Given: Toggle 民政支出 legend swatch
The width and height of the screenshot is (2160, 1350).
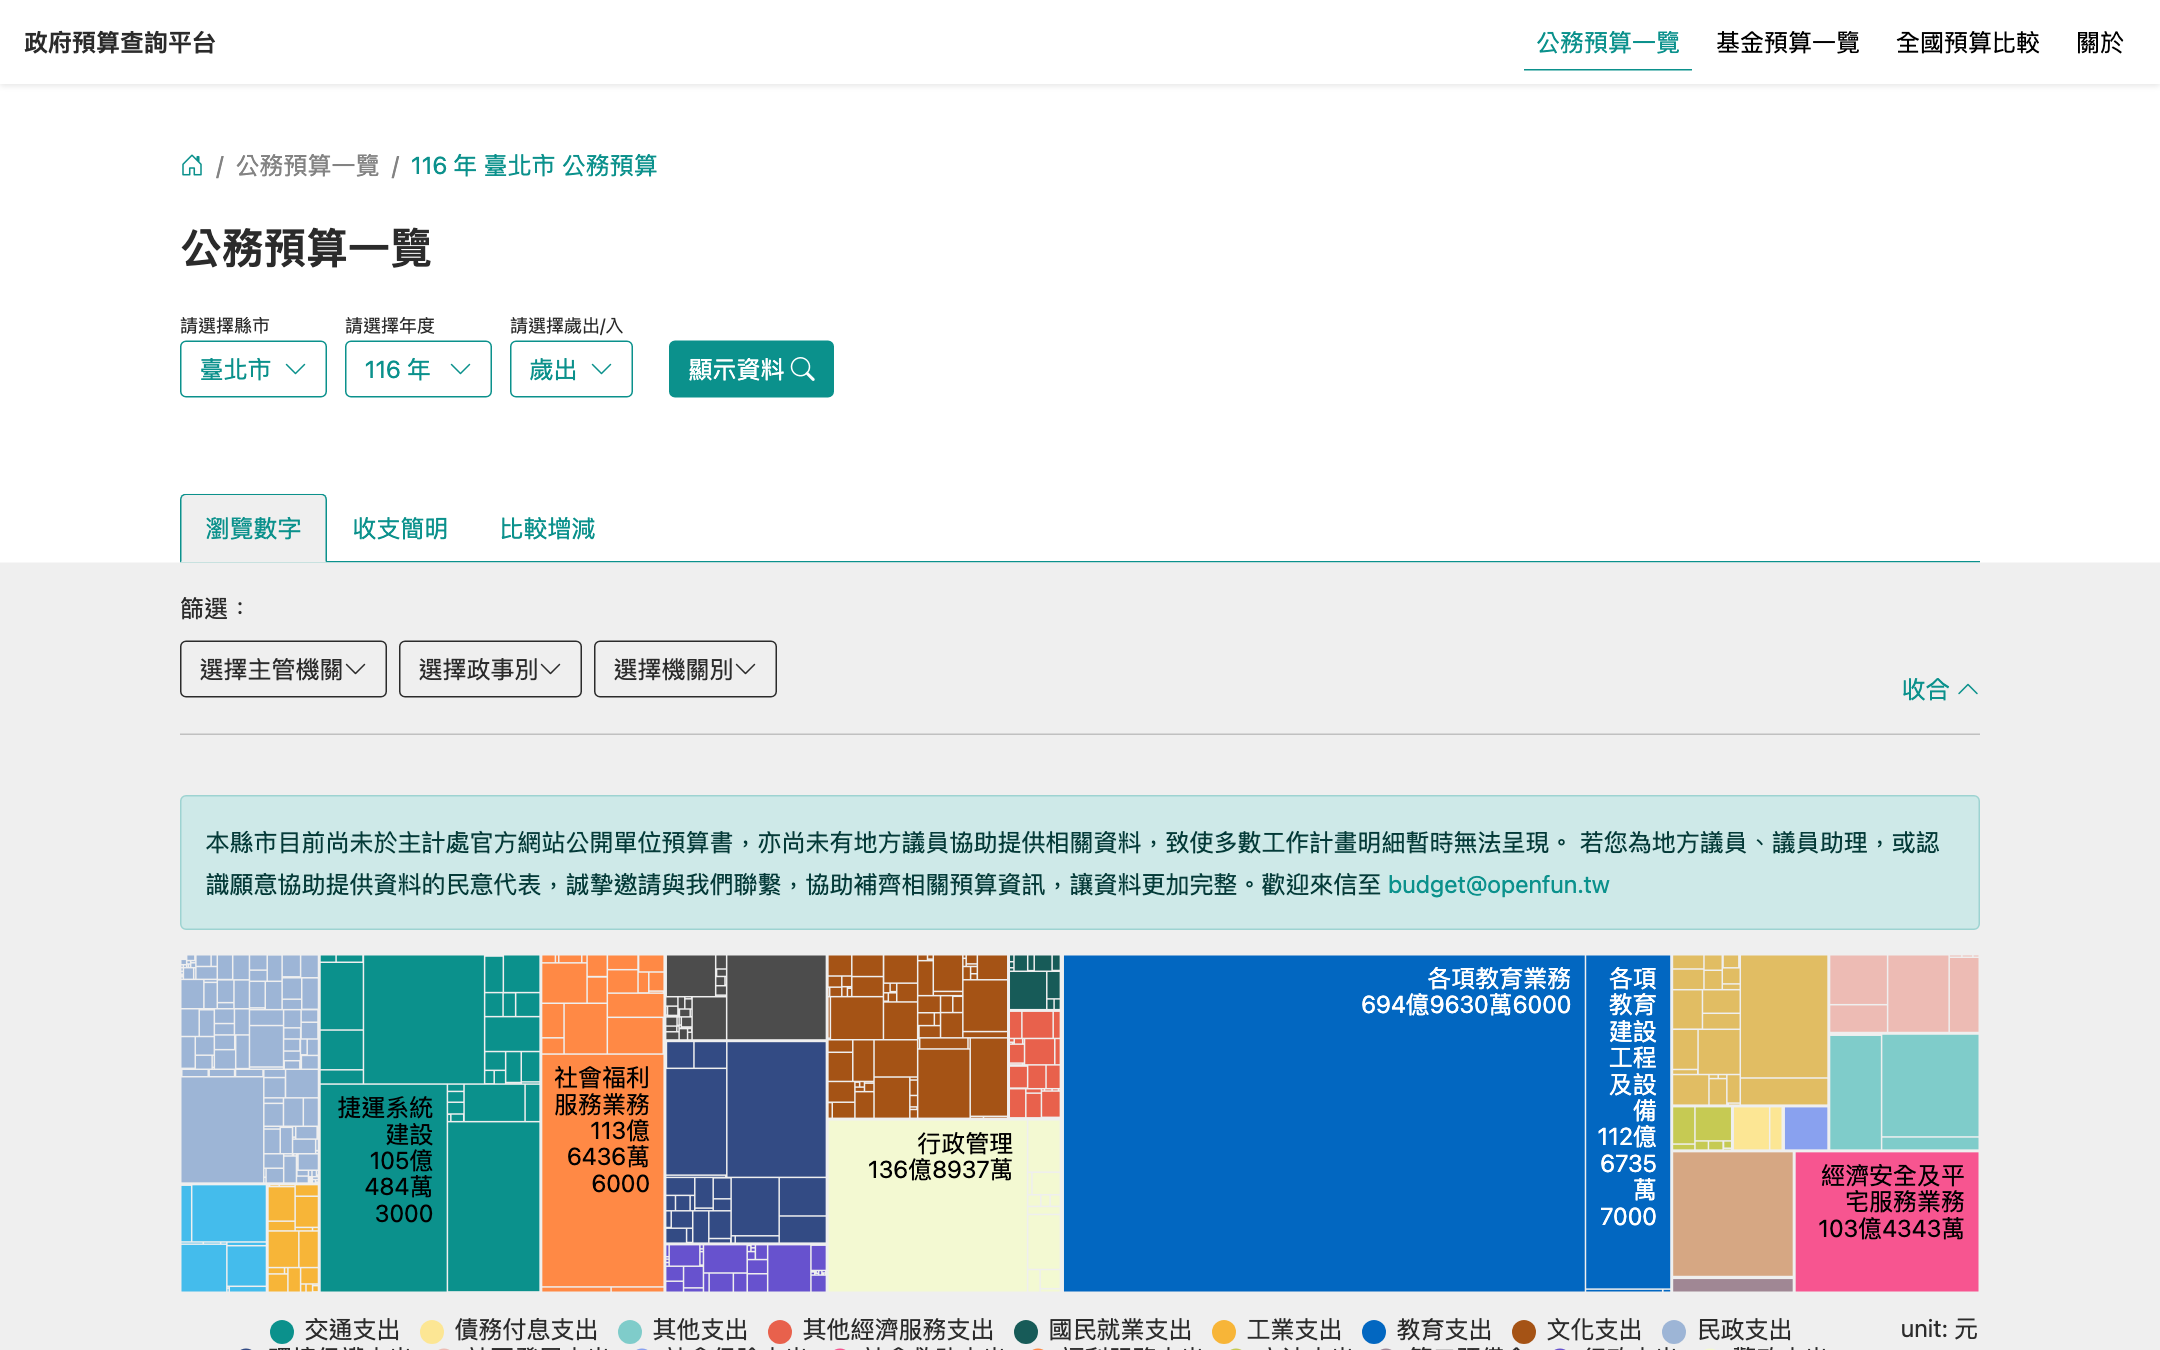Looking at the screenshot, I should pyautogui.click(x=1674, y=1331).
